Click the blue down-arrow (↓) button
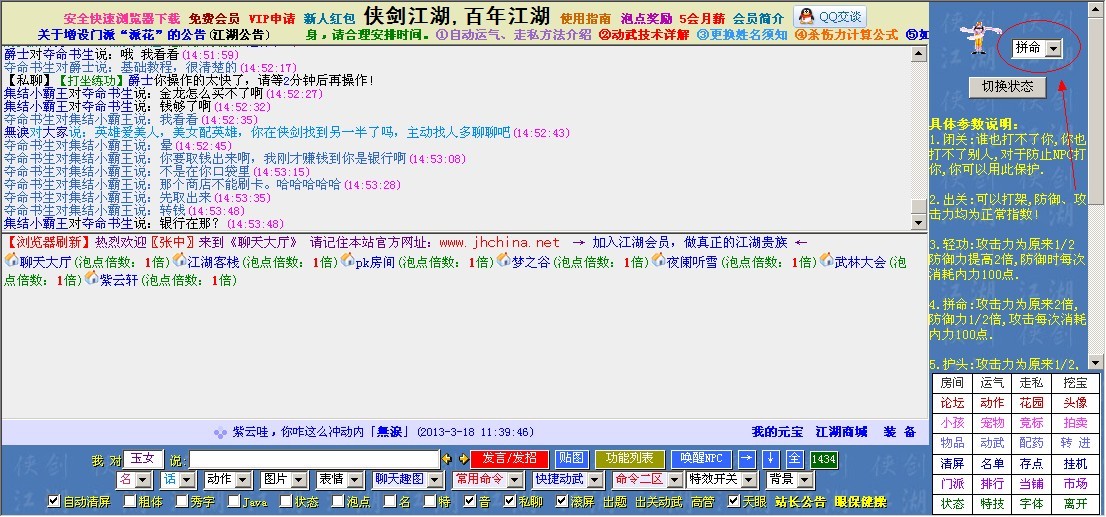Image resolution: width=1106 pixels, height=517 pixels. [x=770, y=459]
